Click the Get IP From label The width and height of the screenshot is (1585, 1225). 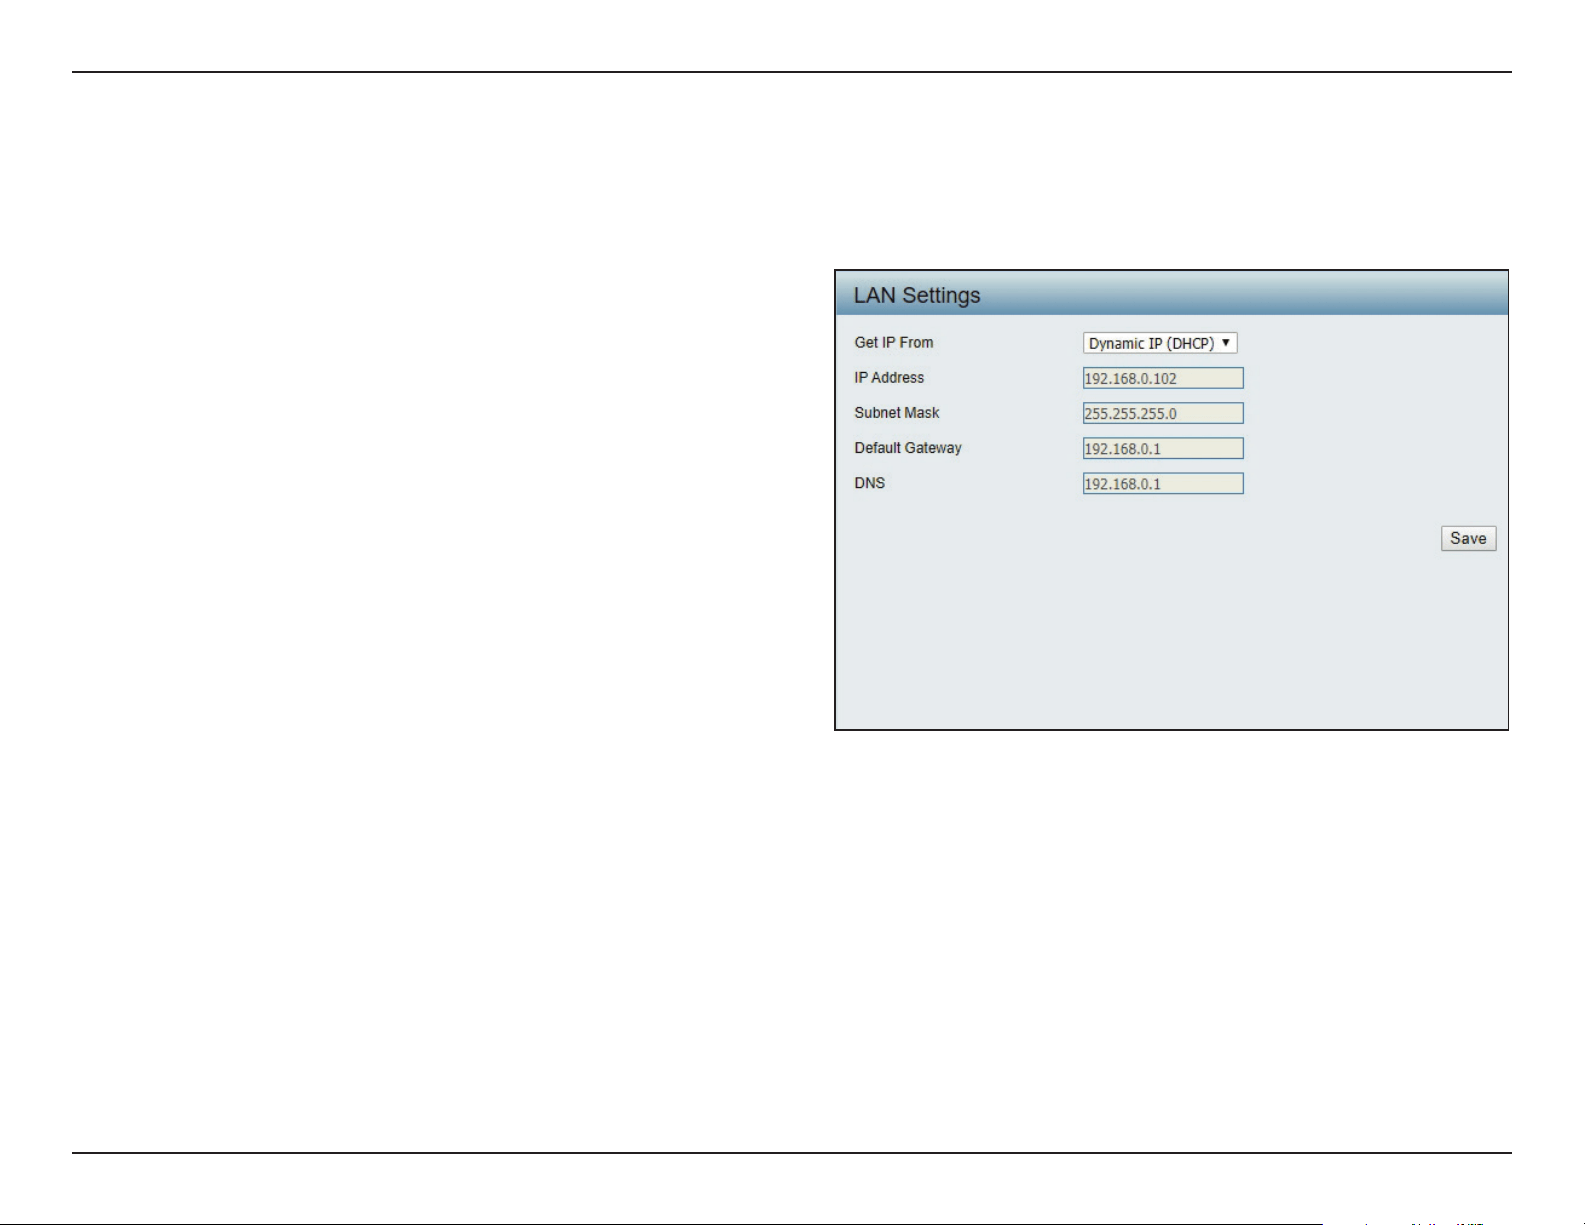[x=894, y=342]
